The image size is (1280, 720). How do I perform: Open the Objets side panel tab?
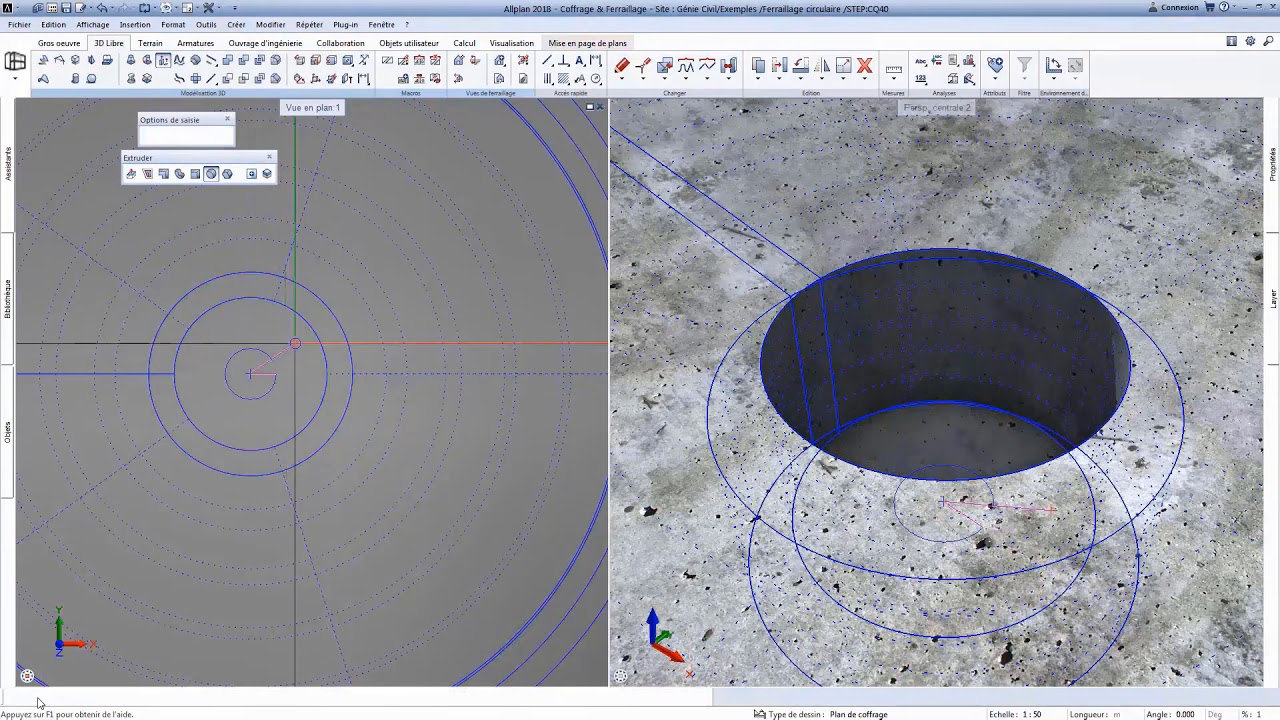(x=8, y=433)
